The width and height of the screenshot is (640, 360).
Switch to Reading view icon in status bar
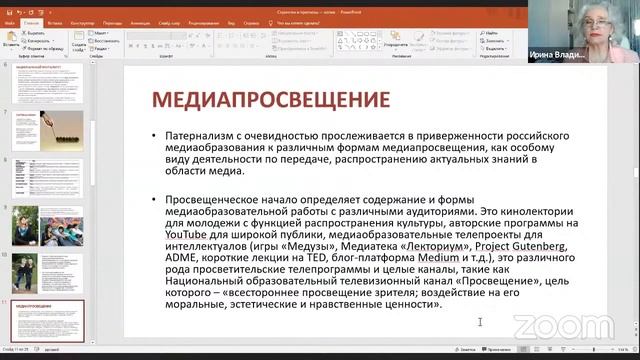pos(550,349)
